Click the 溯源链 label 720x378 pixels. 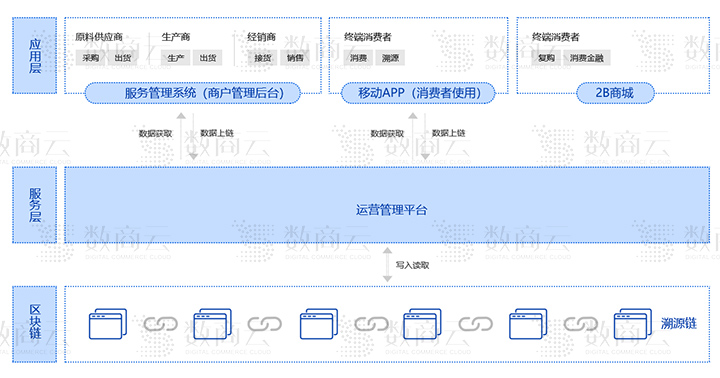tap(679, 323)
